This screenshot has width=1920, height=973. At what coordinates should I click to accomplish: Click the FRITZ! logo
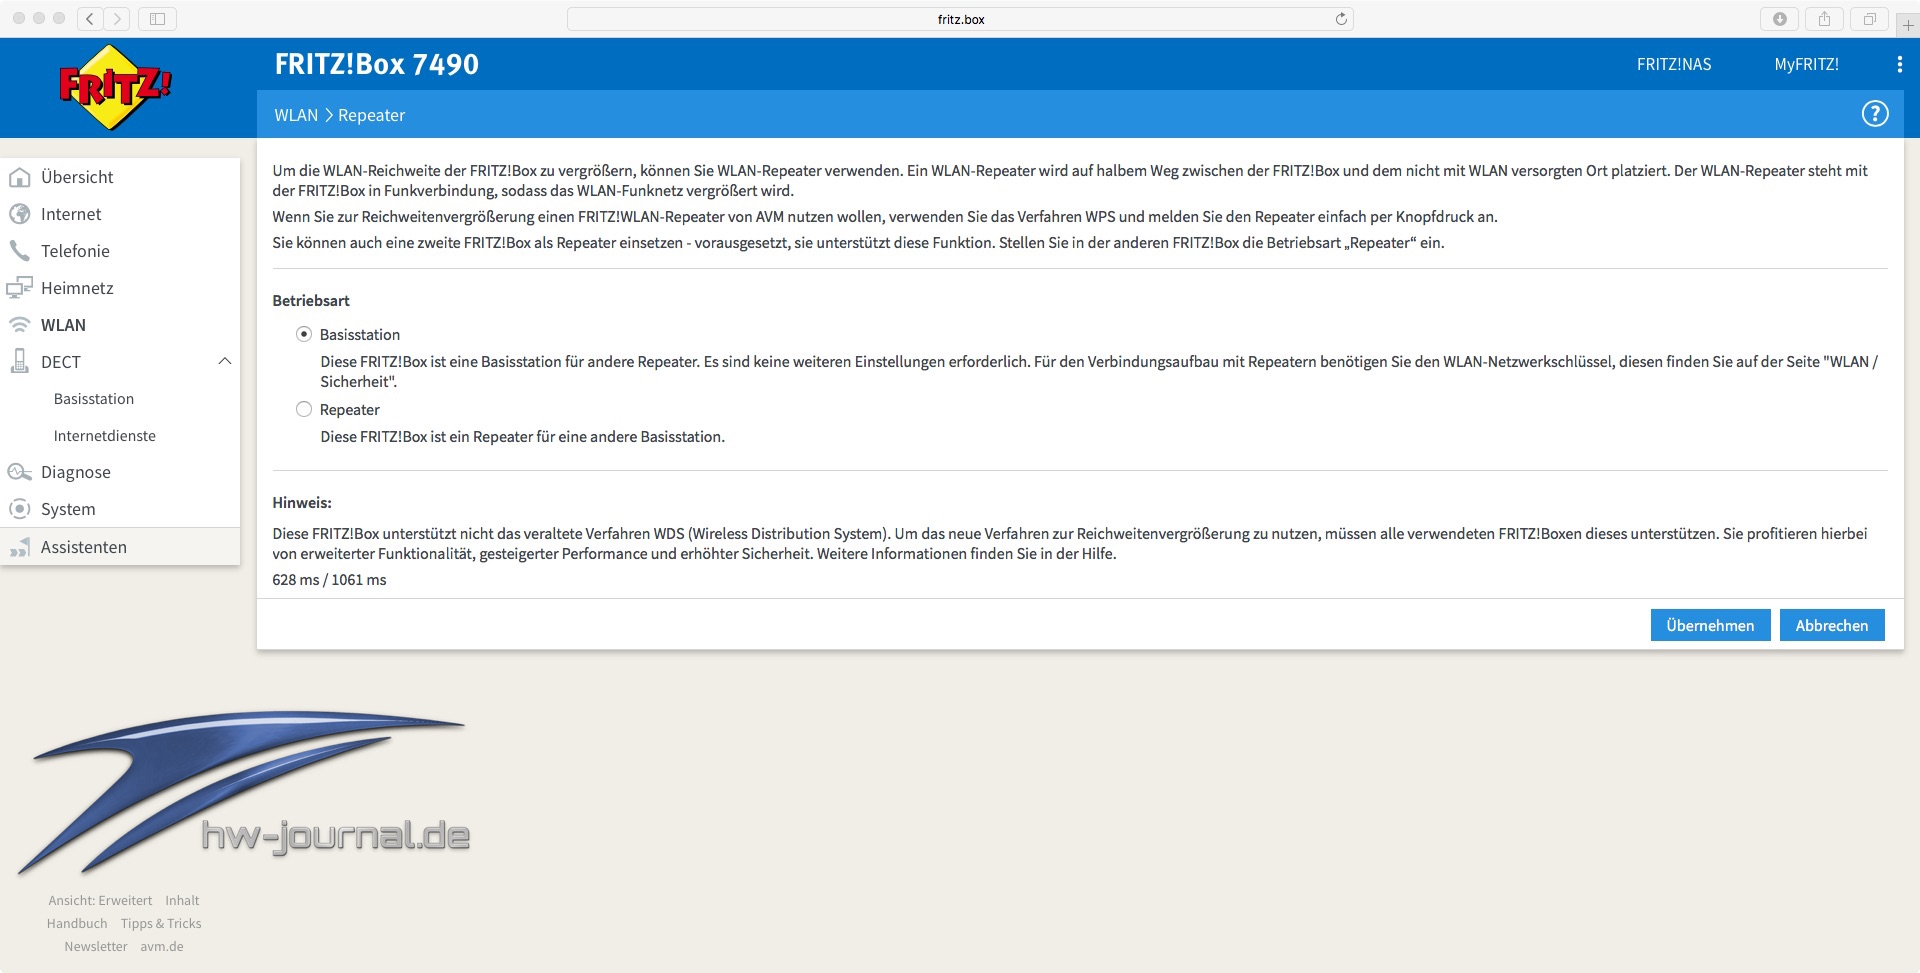pos(115,87)
